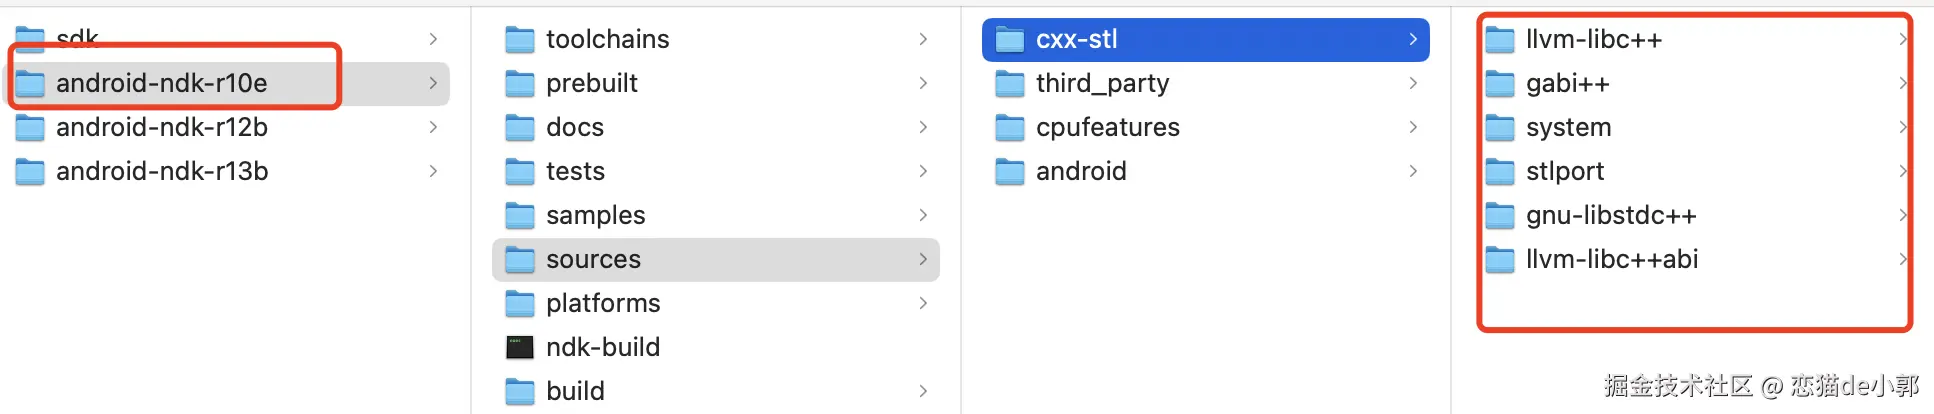Select the docs folder
Screen dimensions: 1934x414
tap(575, 127)
